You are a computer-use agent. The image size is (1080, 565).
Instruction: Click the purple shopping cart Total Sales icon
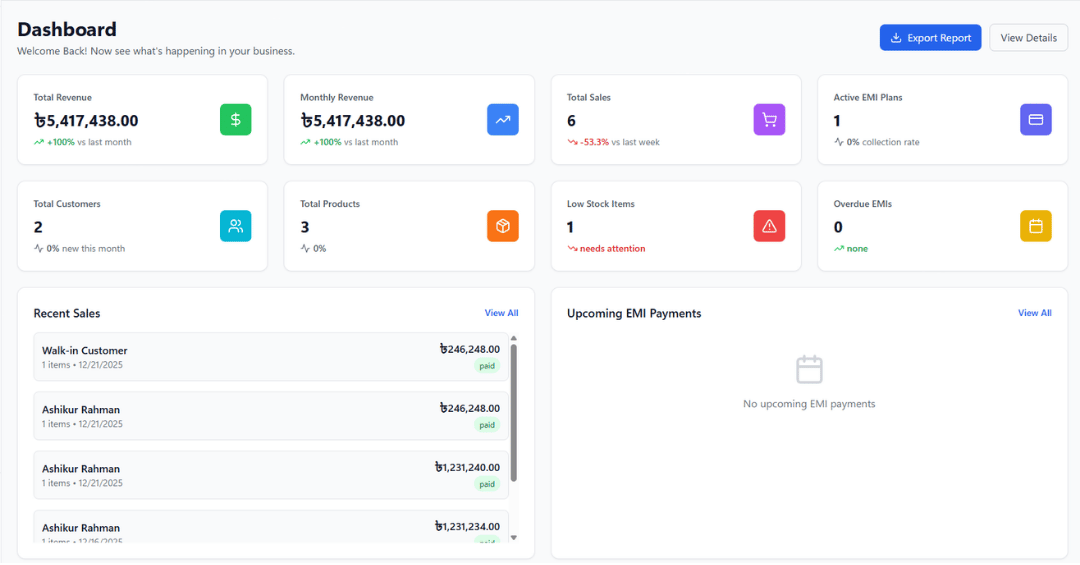coord(769,120)
